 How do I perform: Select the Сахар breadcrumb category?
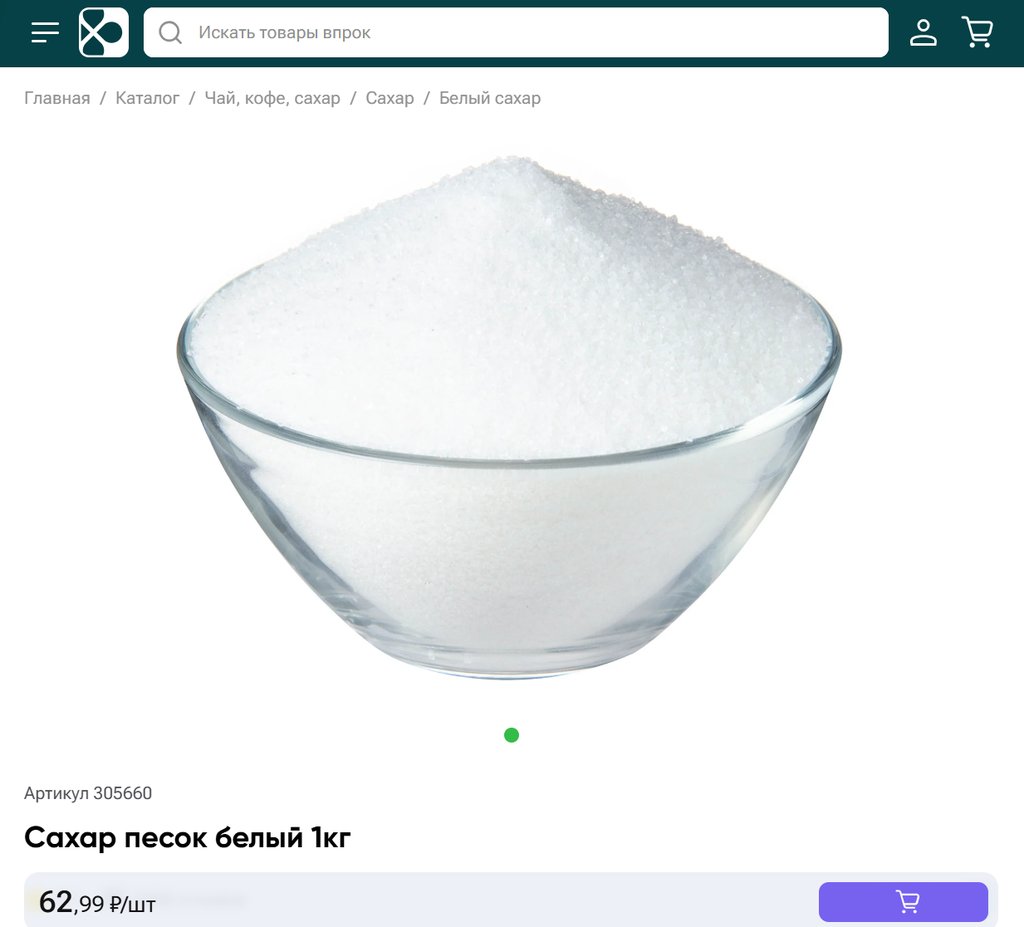389,98
